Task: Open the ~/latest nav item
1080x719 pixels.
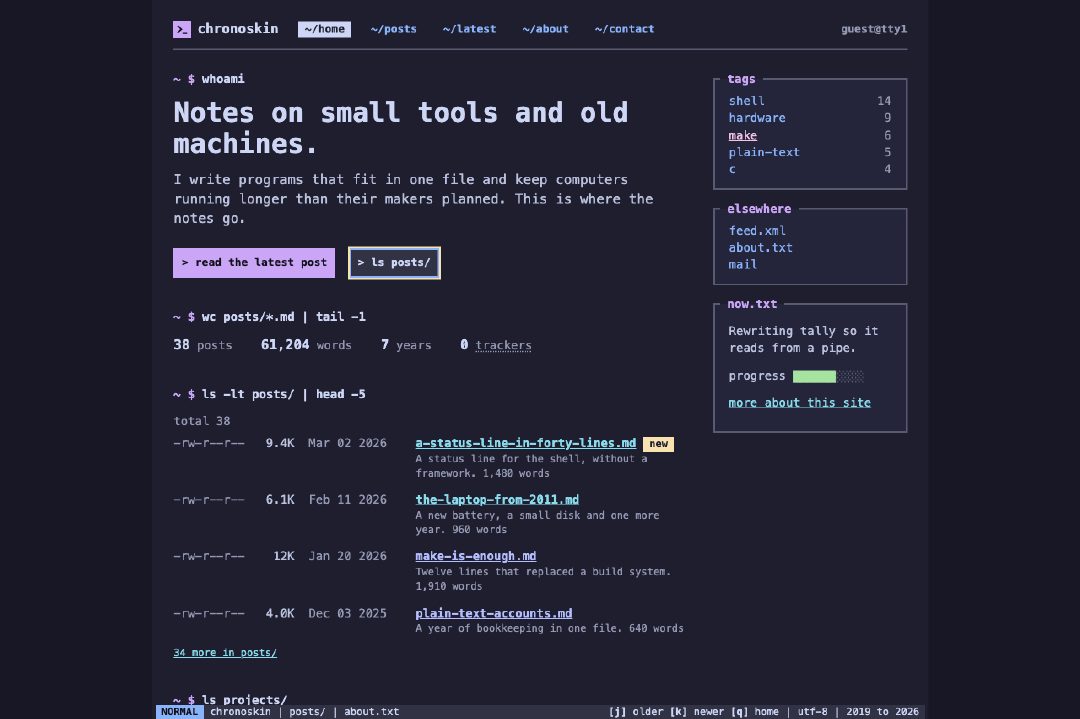Action: (x=469, y=29)
